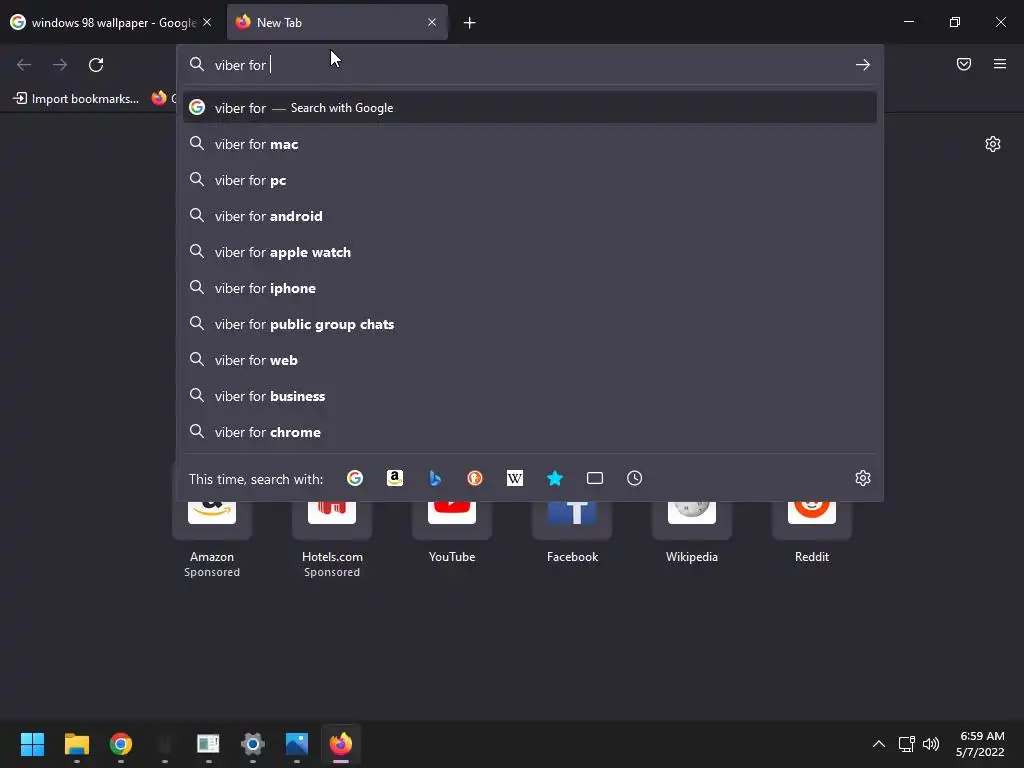Open a new tab with plus button
Viewport: 1024px width, 768px height.
click(x=469, y=23)
